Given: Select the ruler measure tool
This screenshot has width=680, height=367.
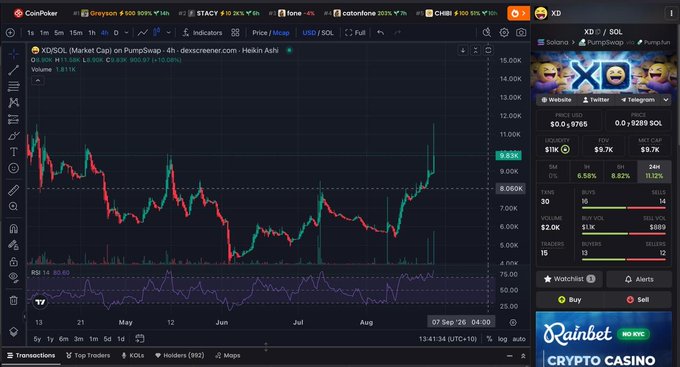Looking at the screenshot, I should coord(13,190).
